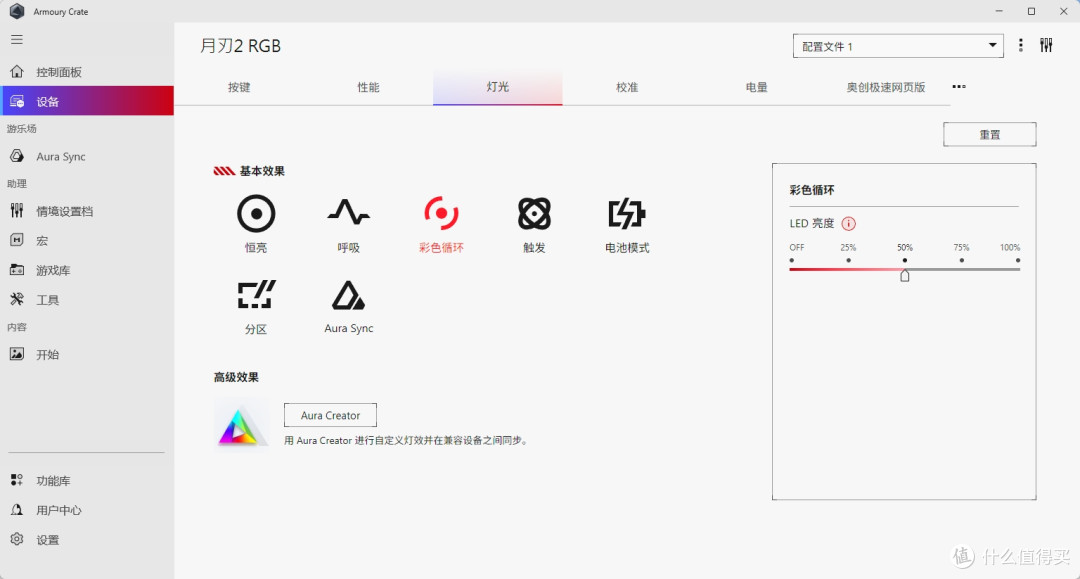Select the 彩色循环 color cycle effect icon

pos(441,213)
